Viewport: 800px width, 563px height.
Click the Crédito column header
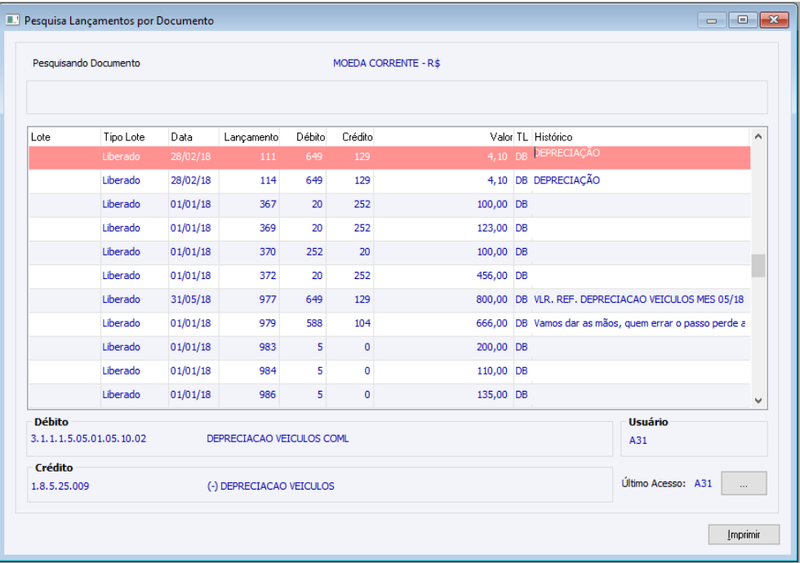[351, 137]
